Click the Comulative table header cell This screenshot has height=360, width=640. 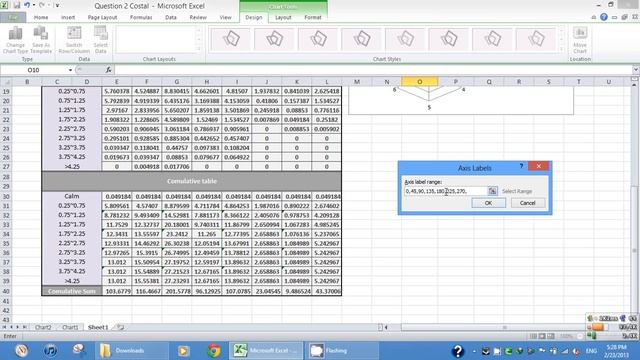click(x=191, y=181)
